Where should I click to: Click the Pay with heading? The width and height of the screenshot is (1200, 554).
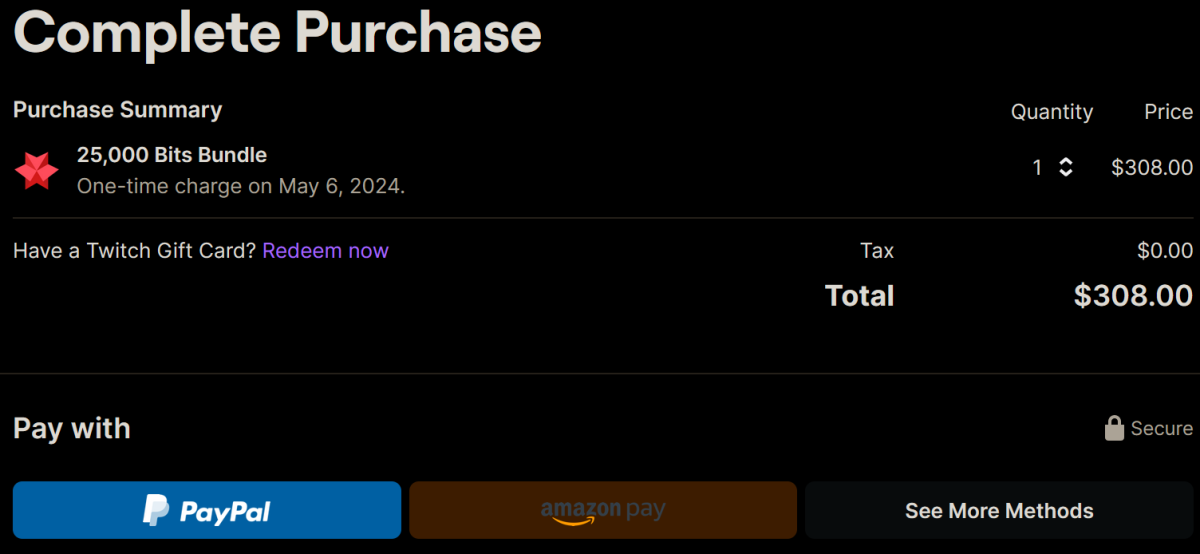click(x=72, y=429)
